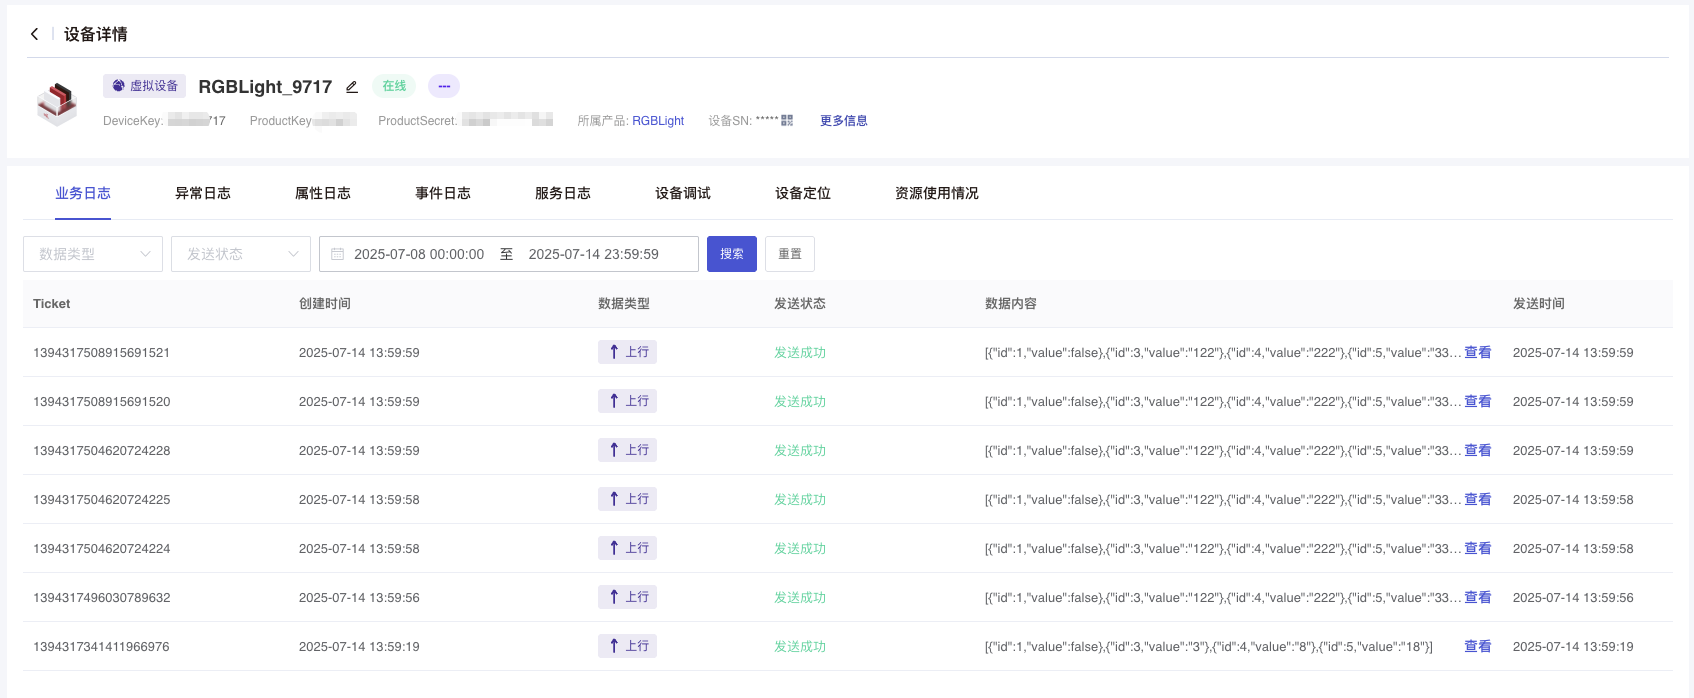The image size is (1694, 698).
Task: Click the edit pencil next to RGBLight_9717
Action: click(352, 87)
